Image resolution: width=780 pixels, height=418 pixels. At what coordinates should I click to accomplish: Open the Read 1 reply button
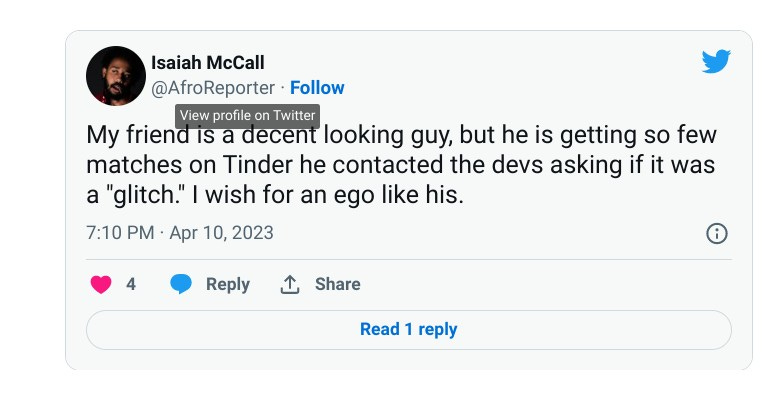click(x=408, y=329)
